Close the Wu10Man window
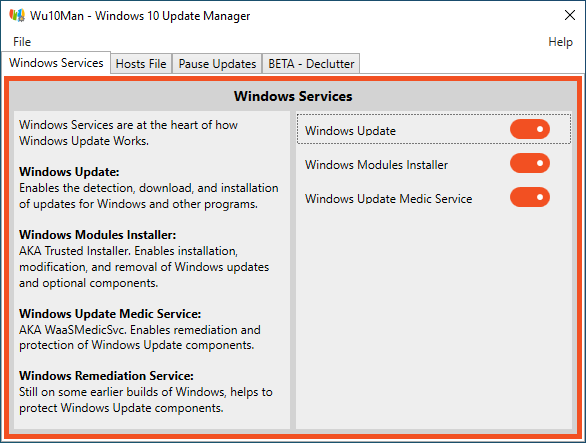This screenshot has width=586, height=443. [x=570, y=15]
